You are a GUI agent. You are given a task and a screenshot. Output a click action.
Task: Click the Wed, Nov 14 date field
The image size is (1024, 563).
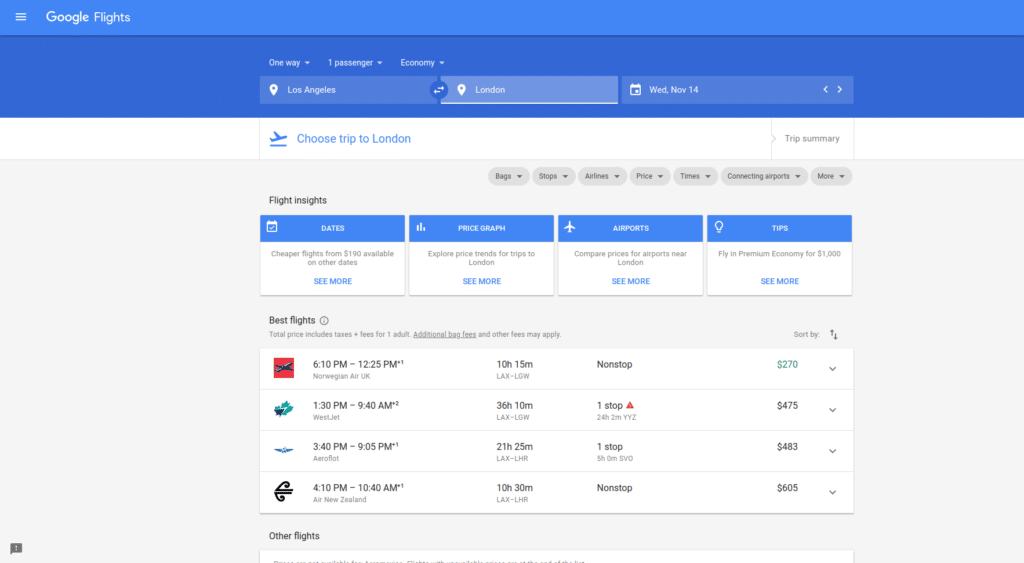(737, 90)
